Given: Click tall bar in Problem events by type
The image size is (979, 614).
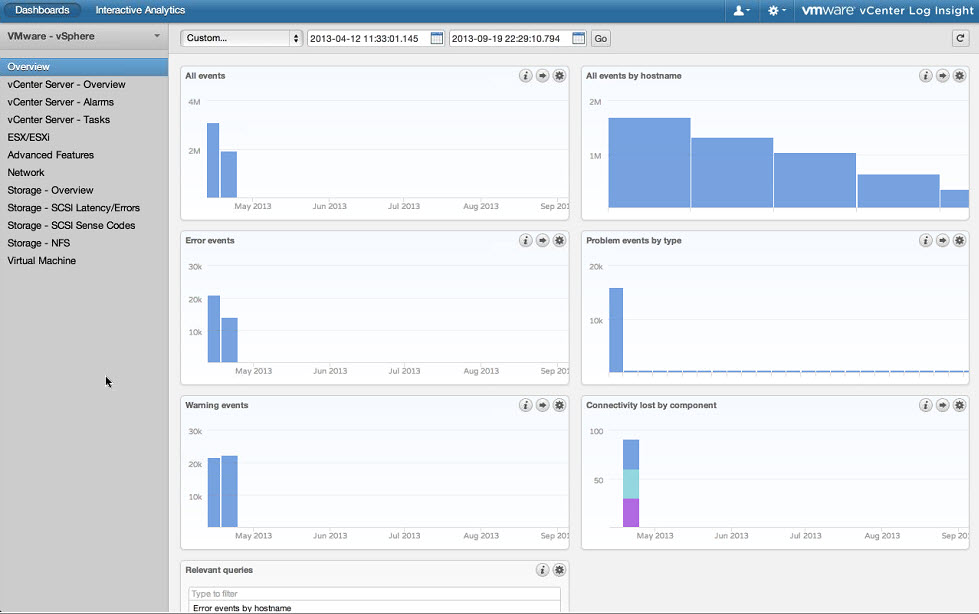Looking at the screenshot, I should (616, 330).
